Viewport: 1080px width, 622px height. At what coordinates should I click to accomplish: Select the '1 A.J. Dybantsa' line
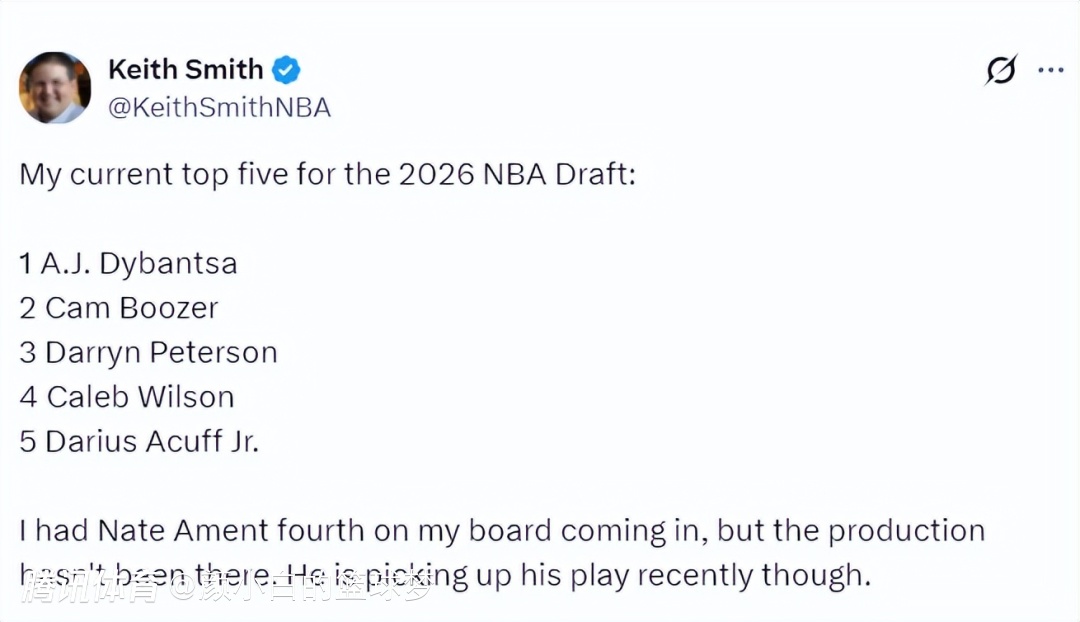pyautogui.click(x=128, y=263)
